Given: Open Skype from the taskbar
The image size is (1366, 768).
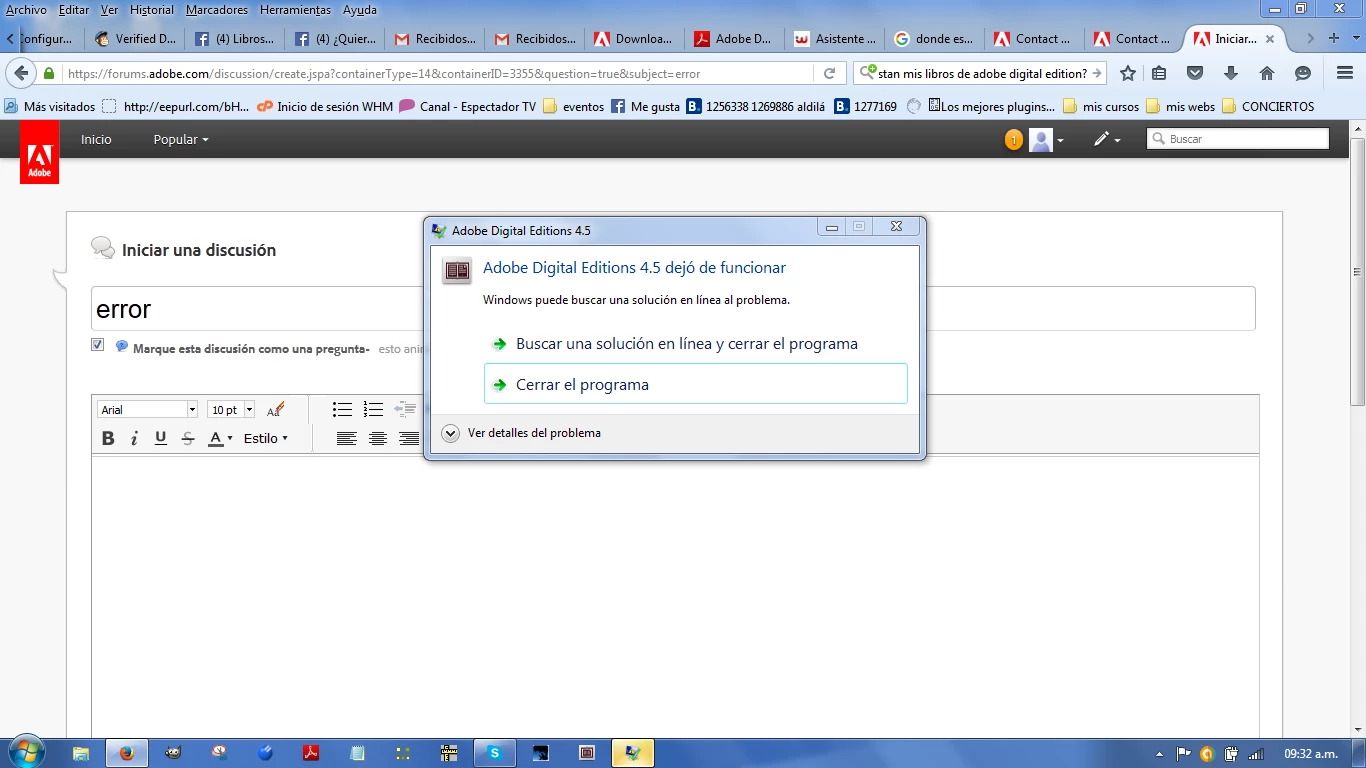Looking at the screenshot, I should 495,753.
